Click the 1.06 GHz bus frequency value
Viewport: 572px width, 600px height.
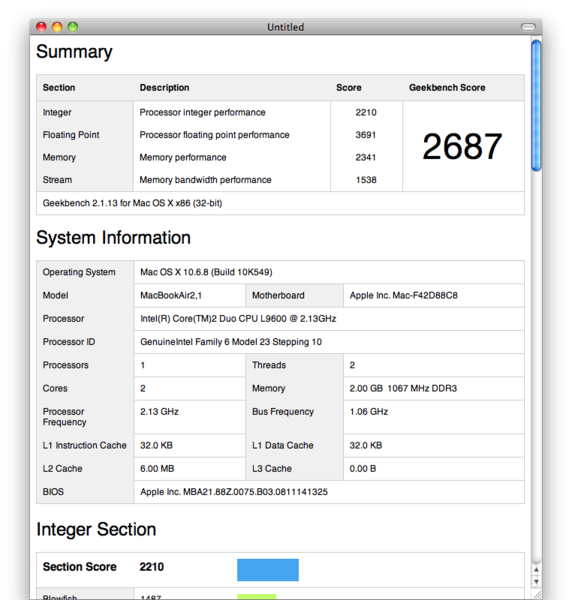[x=368, y=412]
